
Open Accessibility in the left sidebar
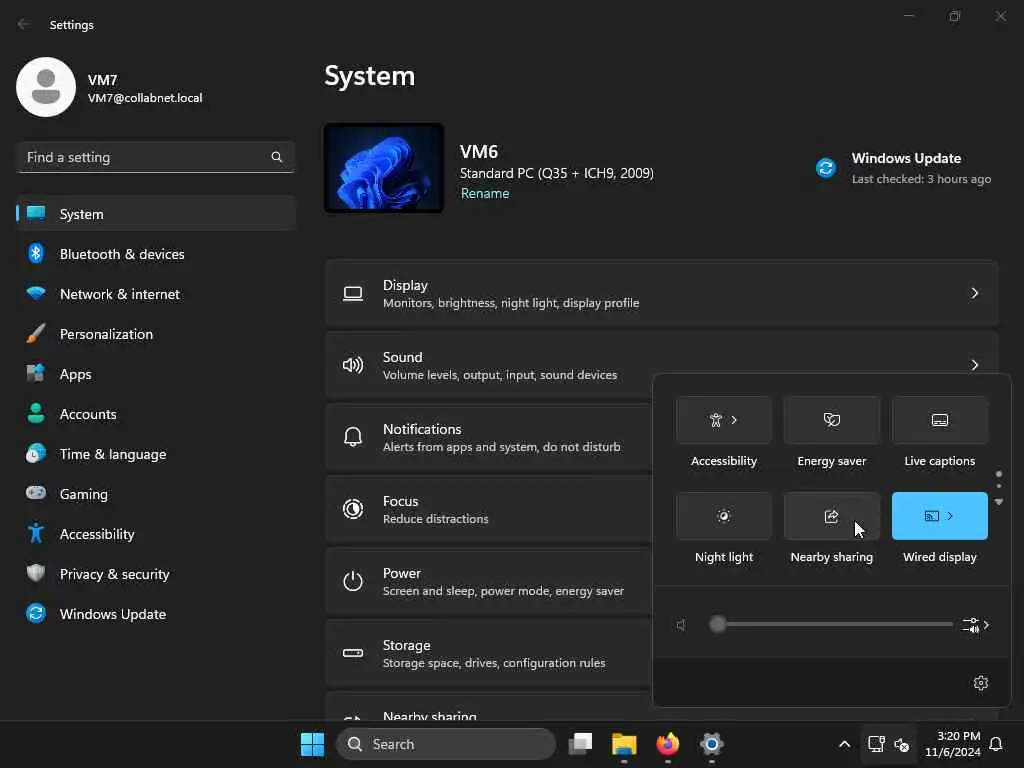155,534
